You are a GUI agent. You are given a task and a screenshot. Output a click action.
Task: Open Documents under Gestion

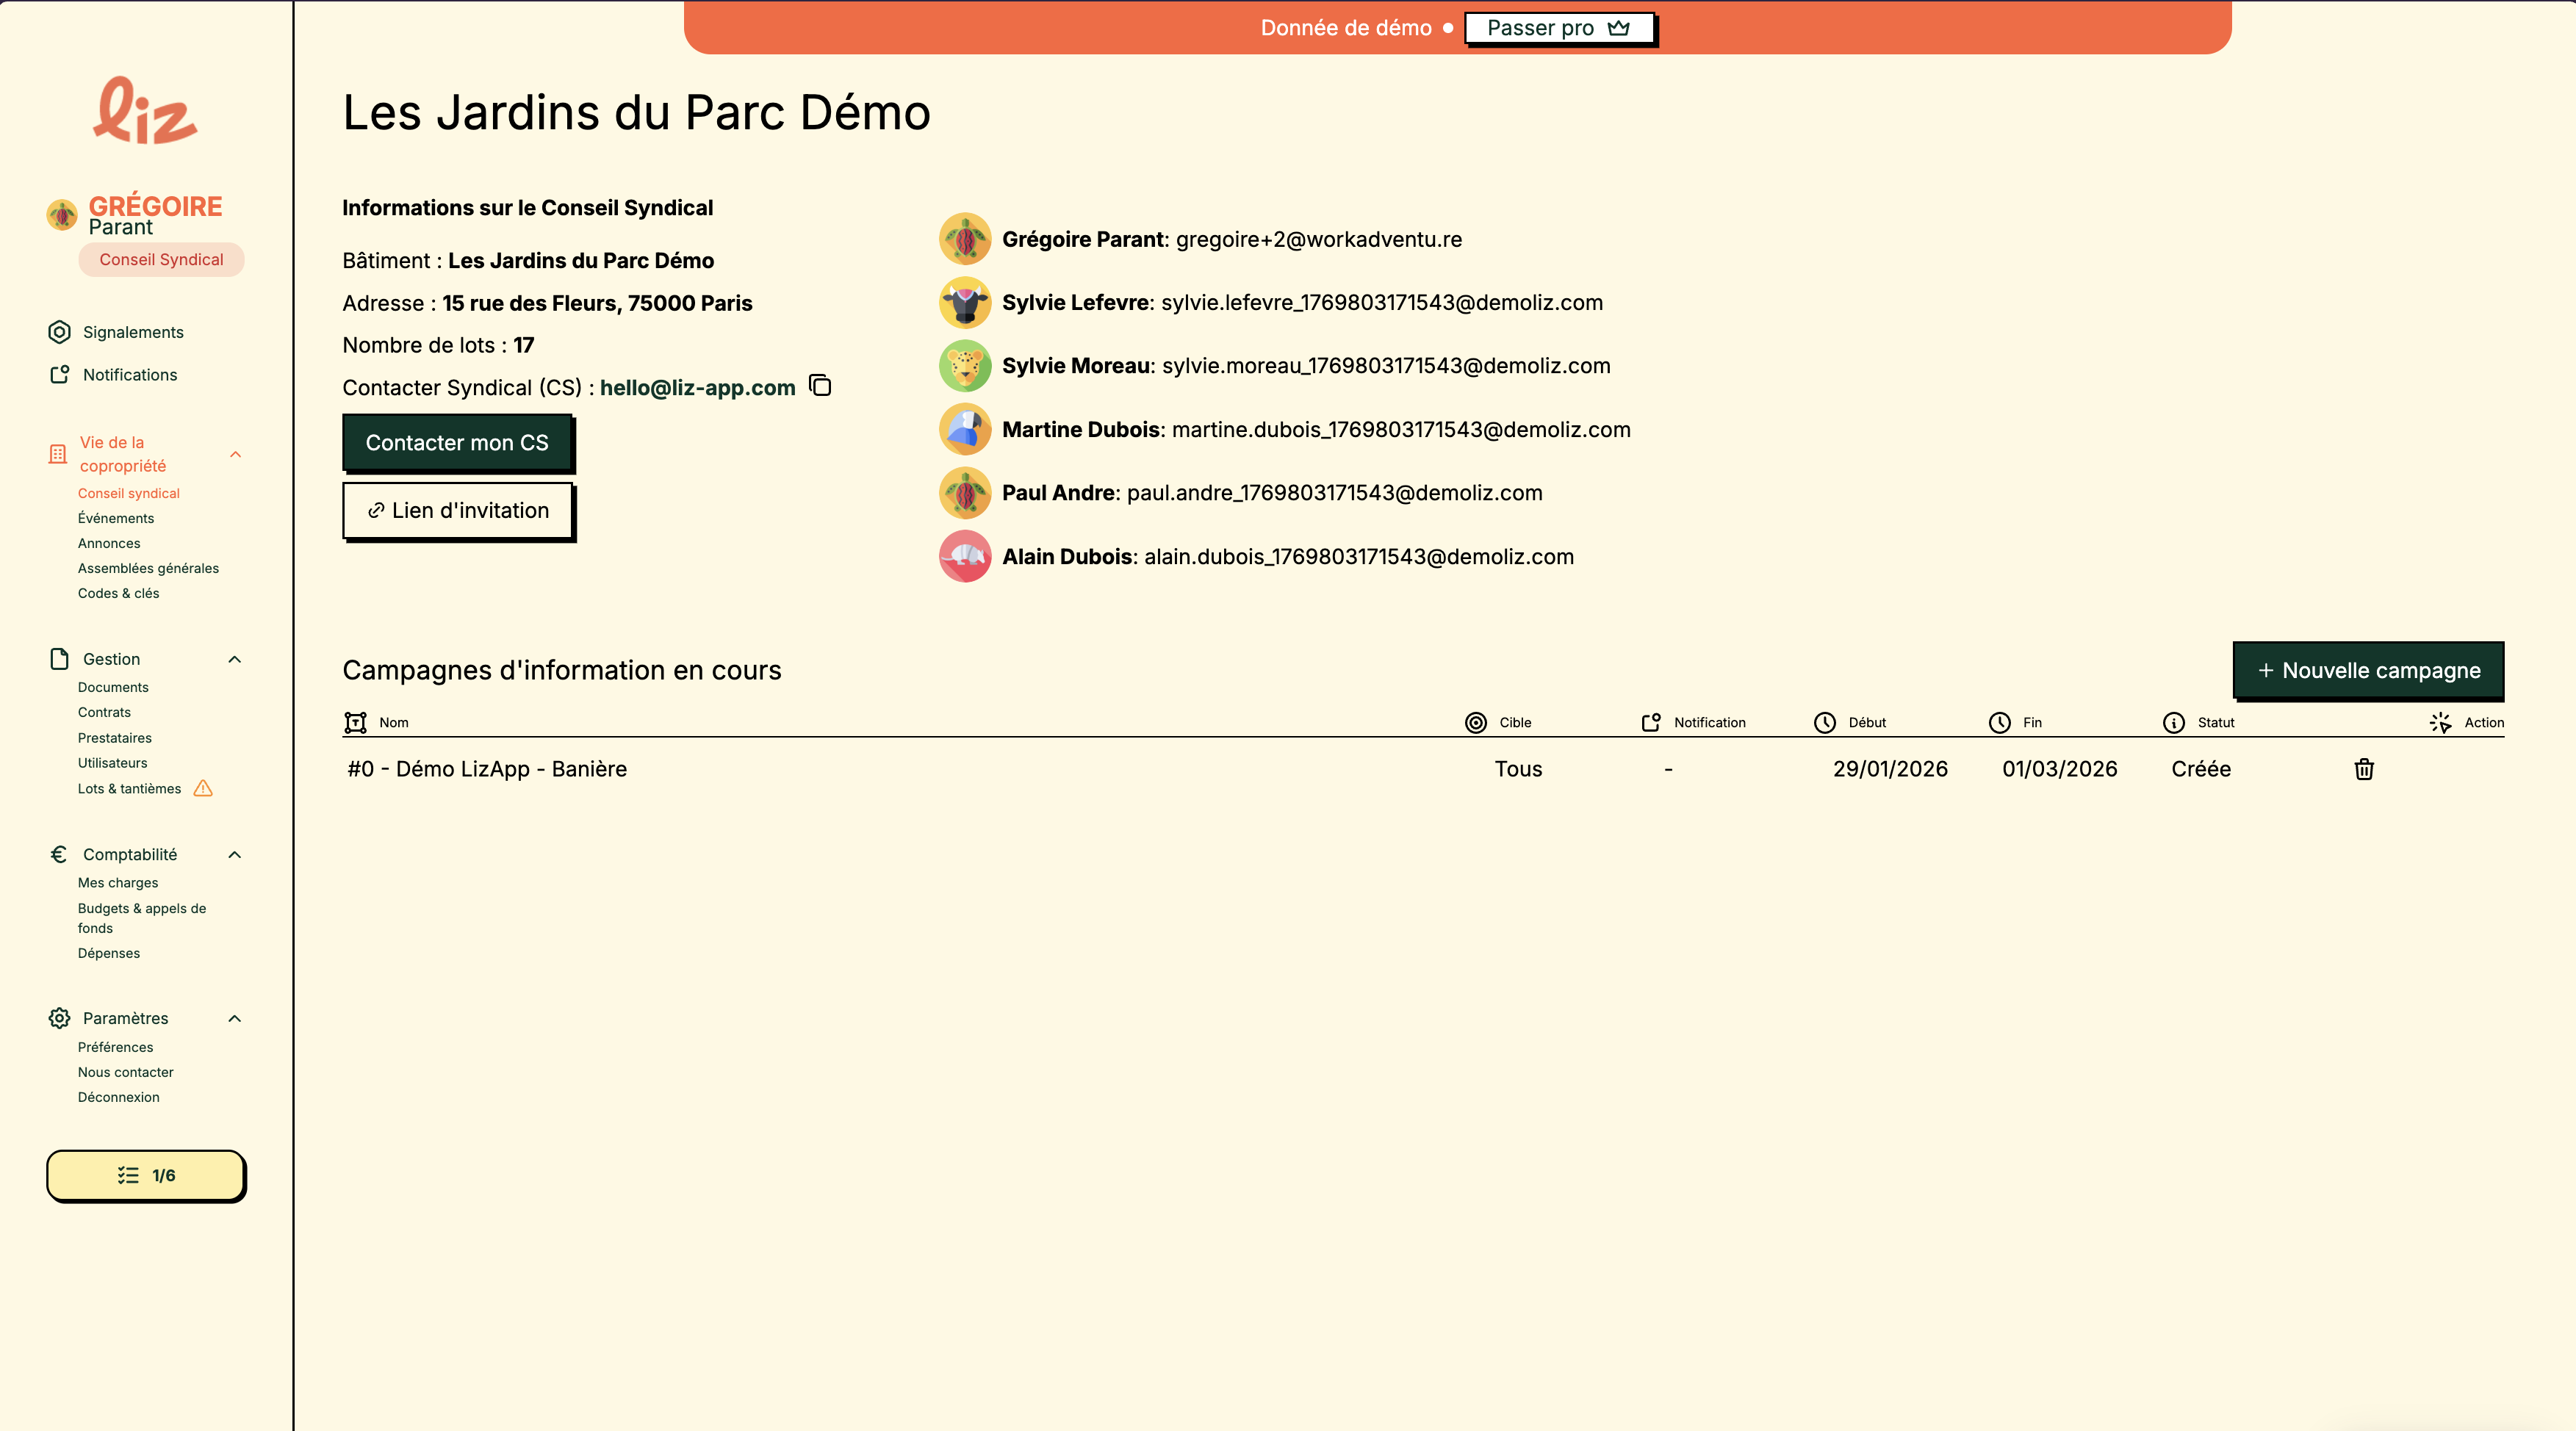click(113, 687)
